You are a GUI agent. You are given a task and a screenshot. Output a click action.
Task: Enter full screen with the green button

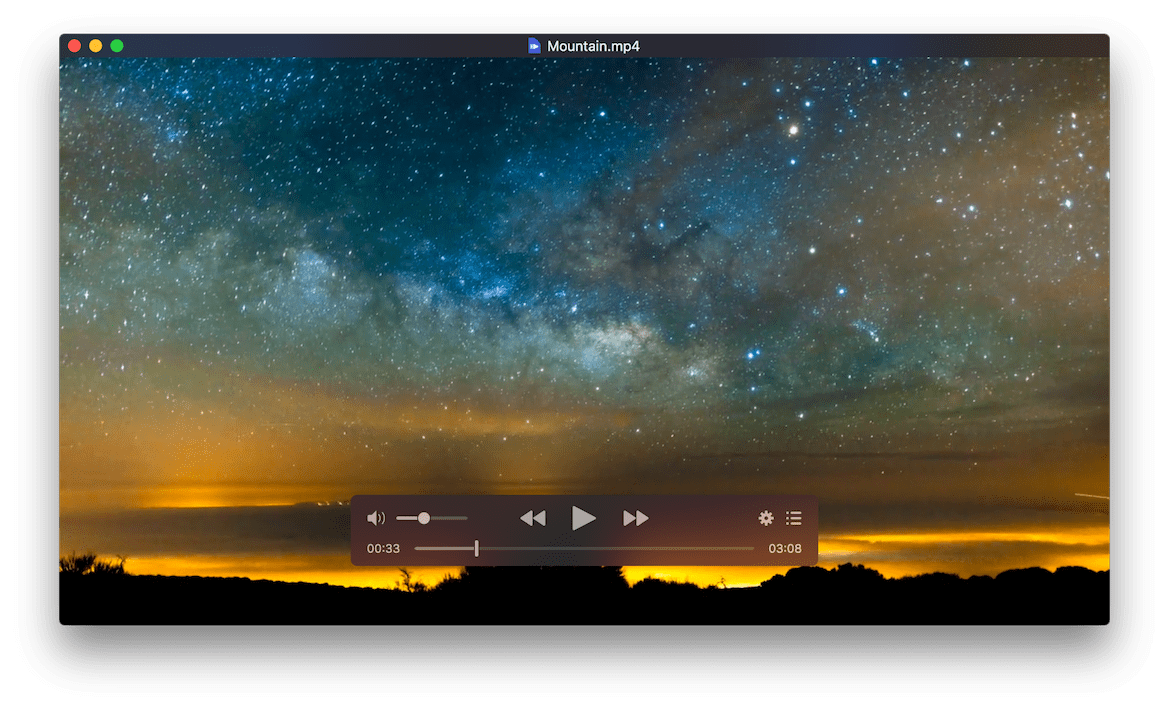tap(117, 46)
